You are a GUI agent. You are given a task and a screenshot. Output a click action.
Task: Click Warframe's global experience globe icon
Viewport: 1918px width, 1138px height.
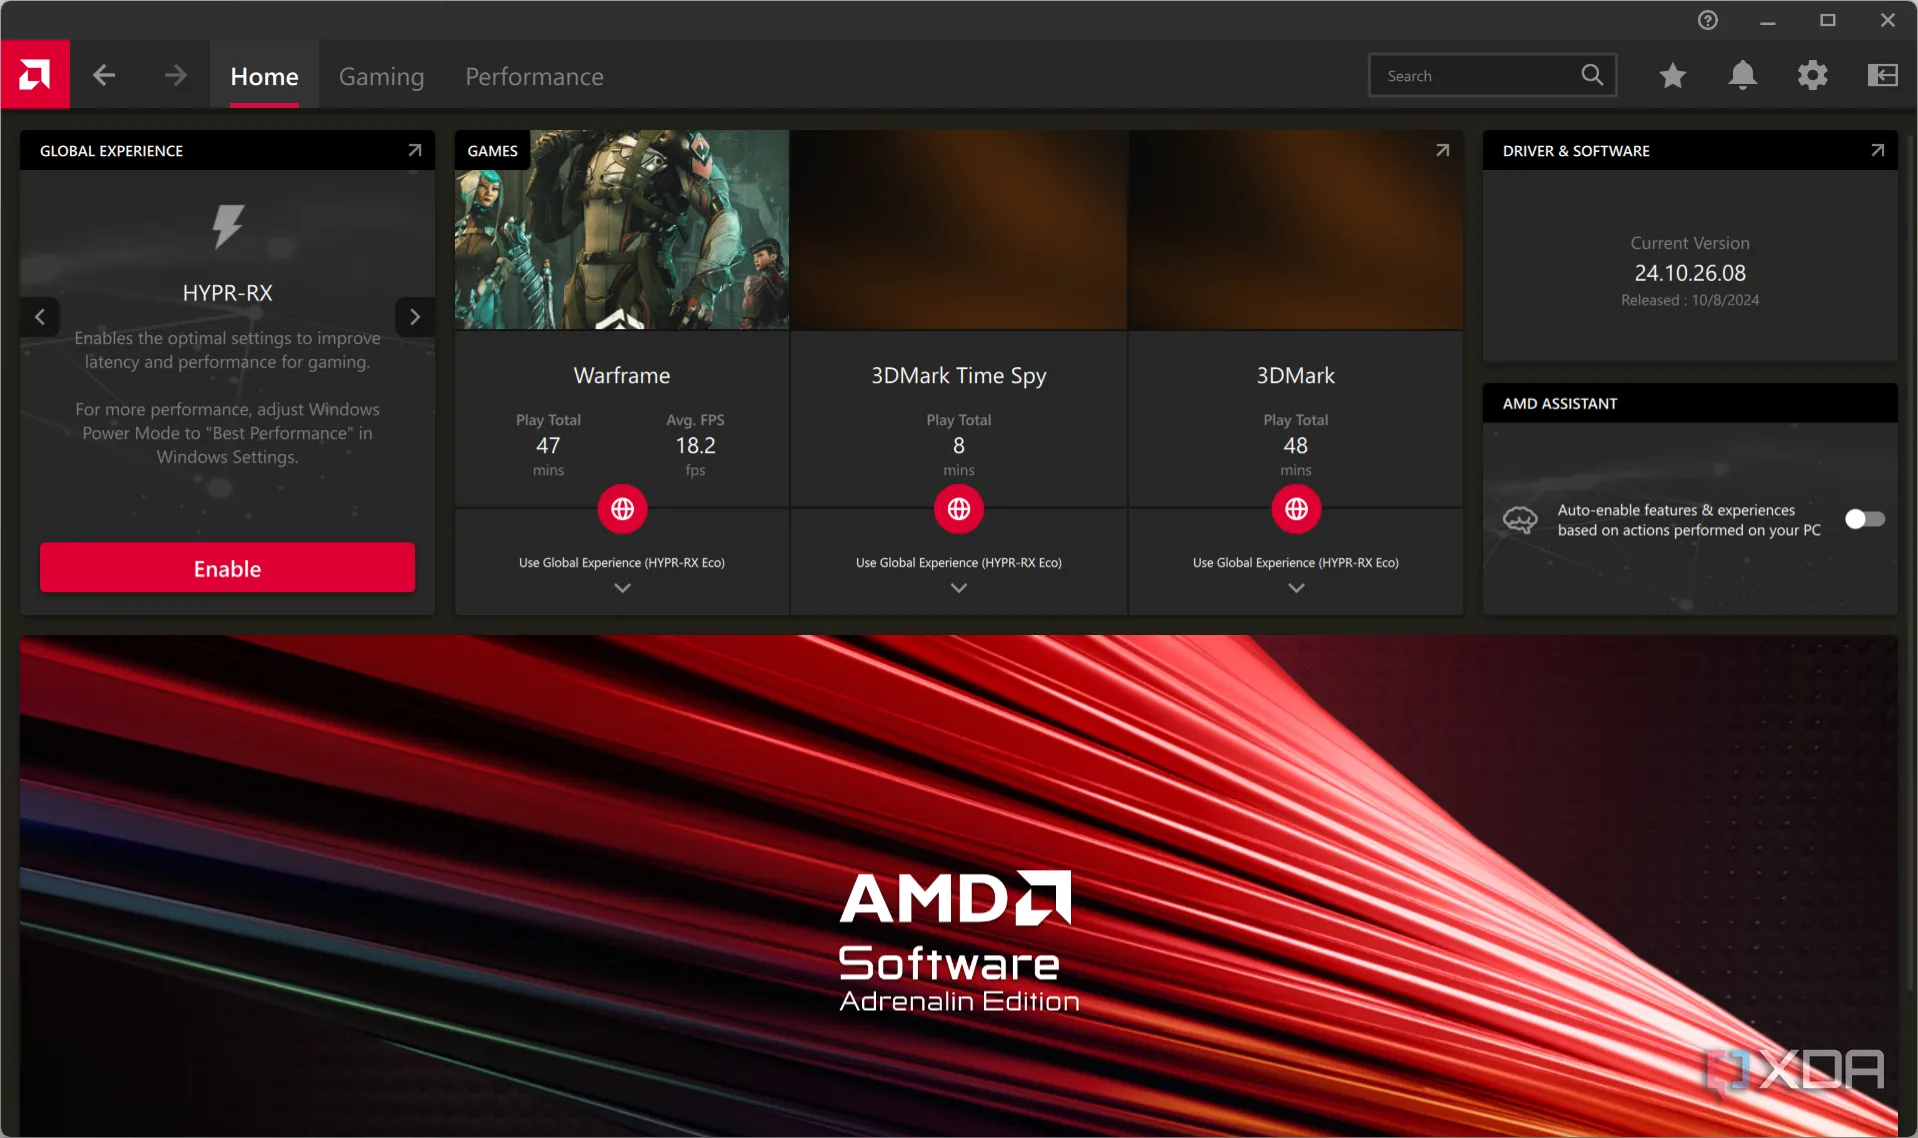tap(622, 509)
